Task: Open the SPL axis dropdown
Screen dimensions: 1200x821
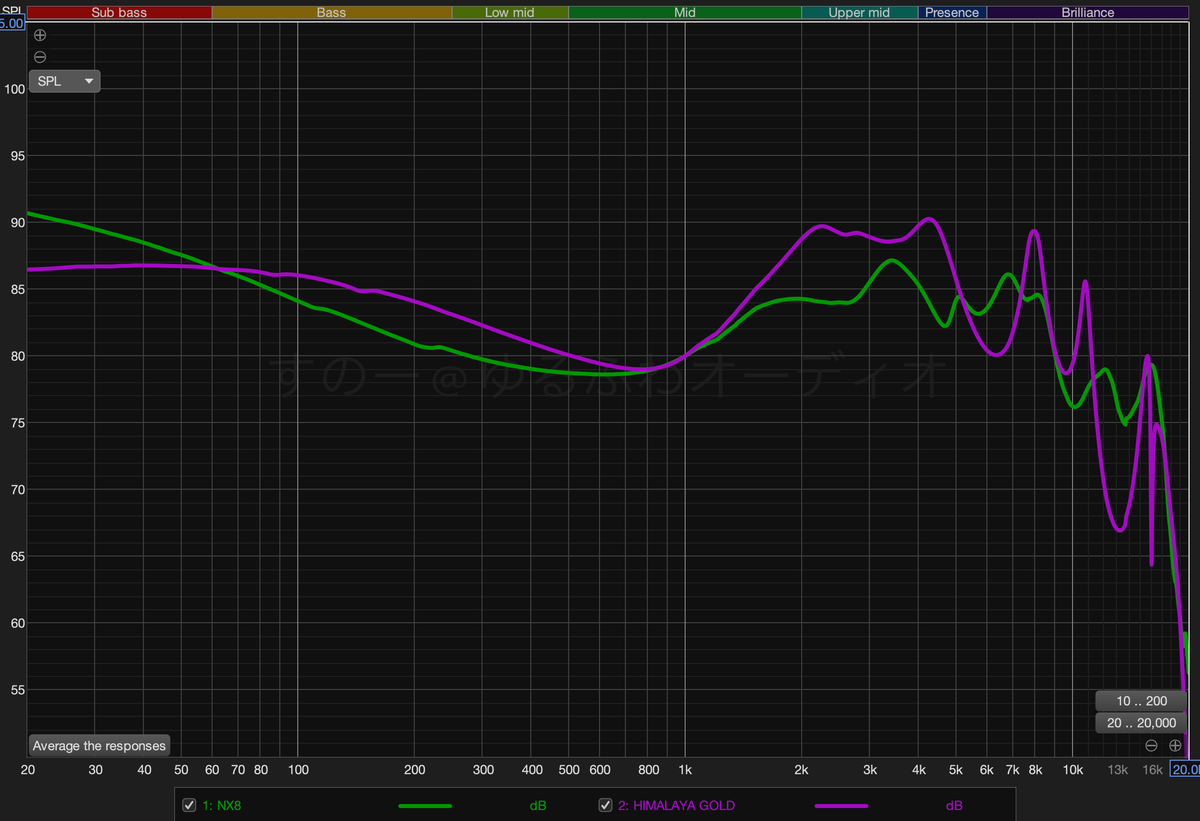Action: coord(65,81)
